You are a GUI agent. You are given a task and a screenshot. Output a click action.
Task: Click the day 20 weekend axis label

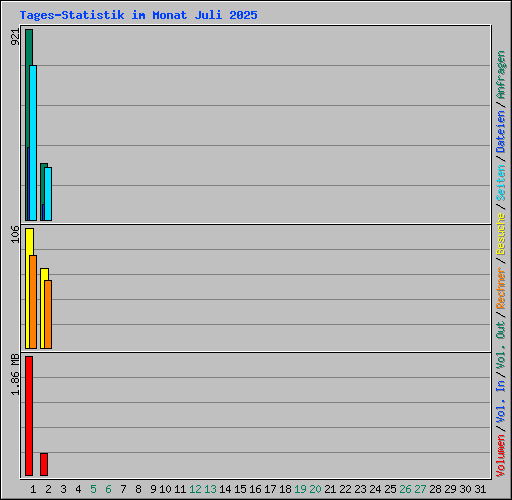315,489
